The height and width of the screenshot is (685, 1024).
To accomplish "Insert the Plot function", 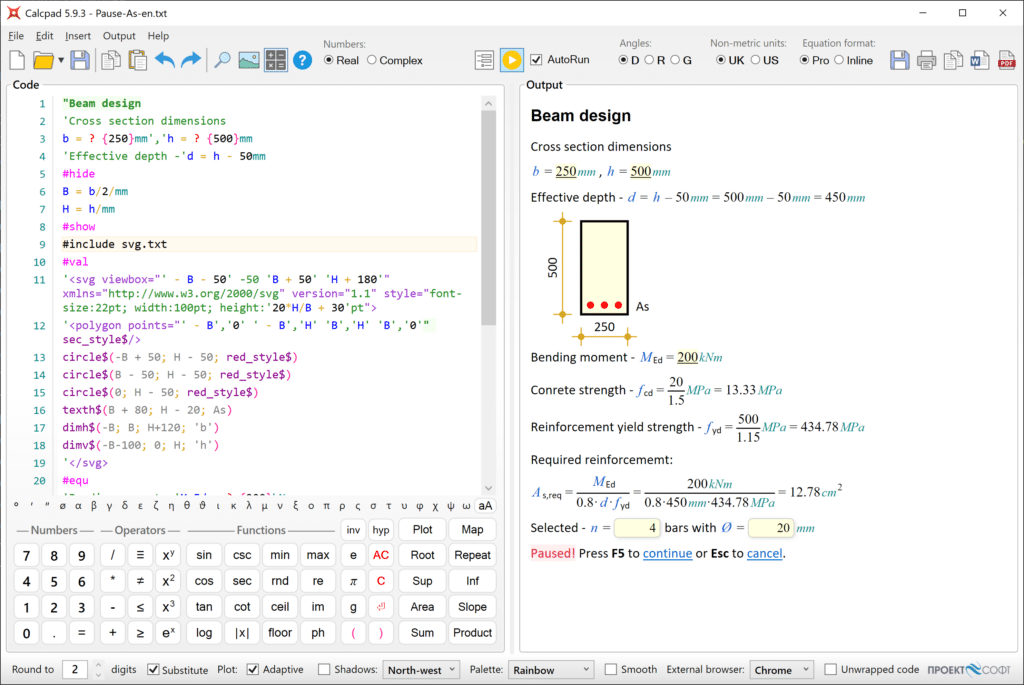I will [x=422, y=530].
